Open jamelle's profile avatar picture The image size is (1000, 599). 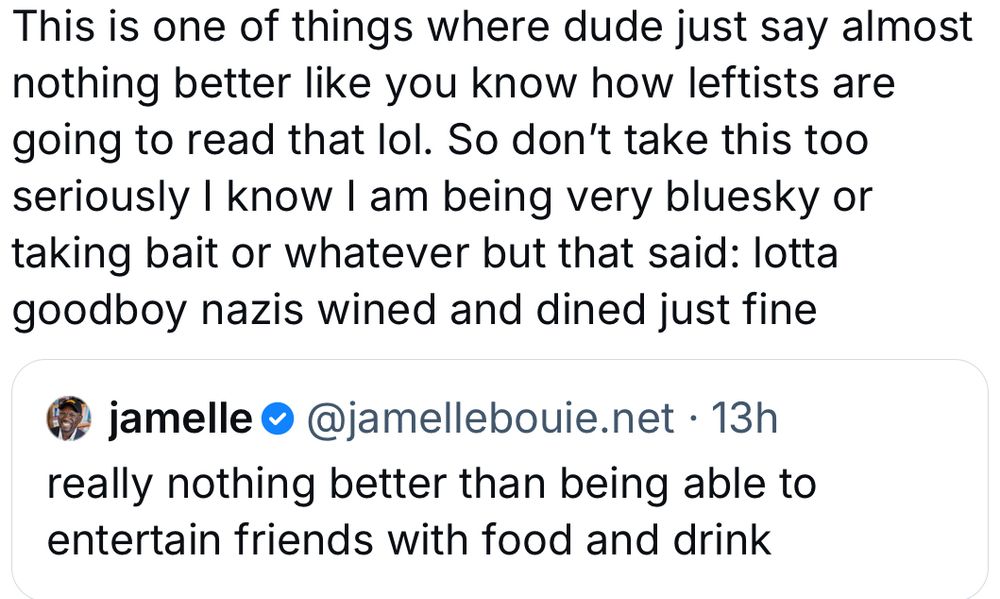click(x=69, y=418)
